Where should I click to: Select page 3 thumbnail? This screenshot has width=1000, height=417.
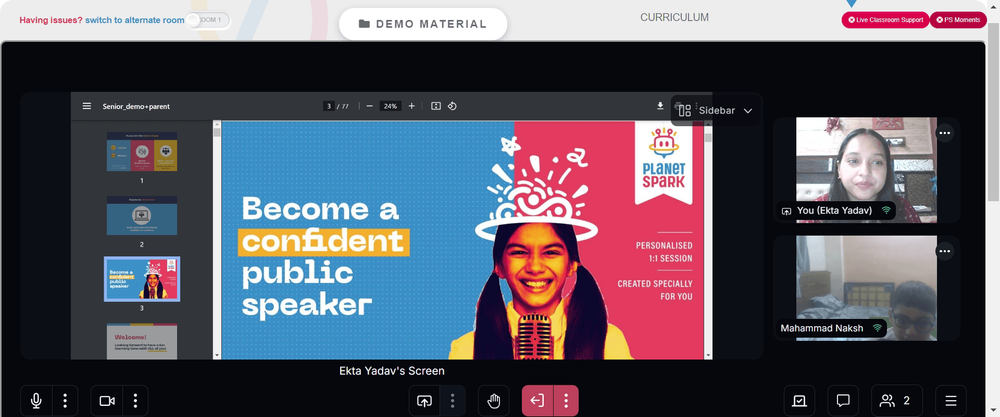click(x=142, y=279)
